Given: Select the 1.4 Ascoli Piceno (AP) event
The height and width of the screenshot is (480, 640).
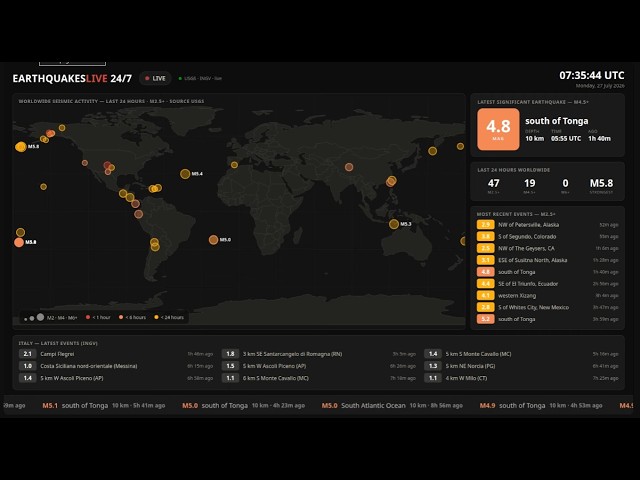Looking at the screenshot, I should click(116, 378).
